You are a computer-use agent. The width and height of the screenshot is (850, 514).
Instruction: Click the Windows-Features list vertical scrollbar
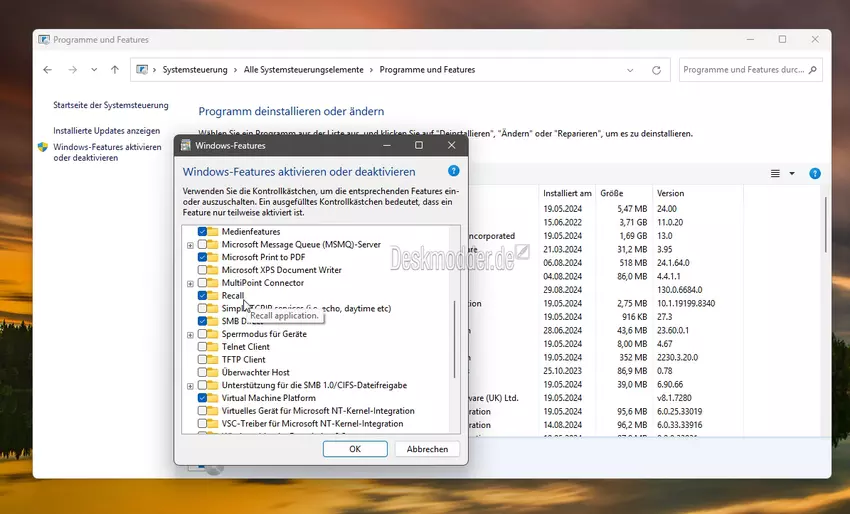(455, 330)
